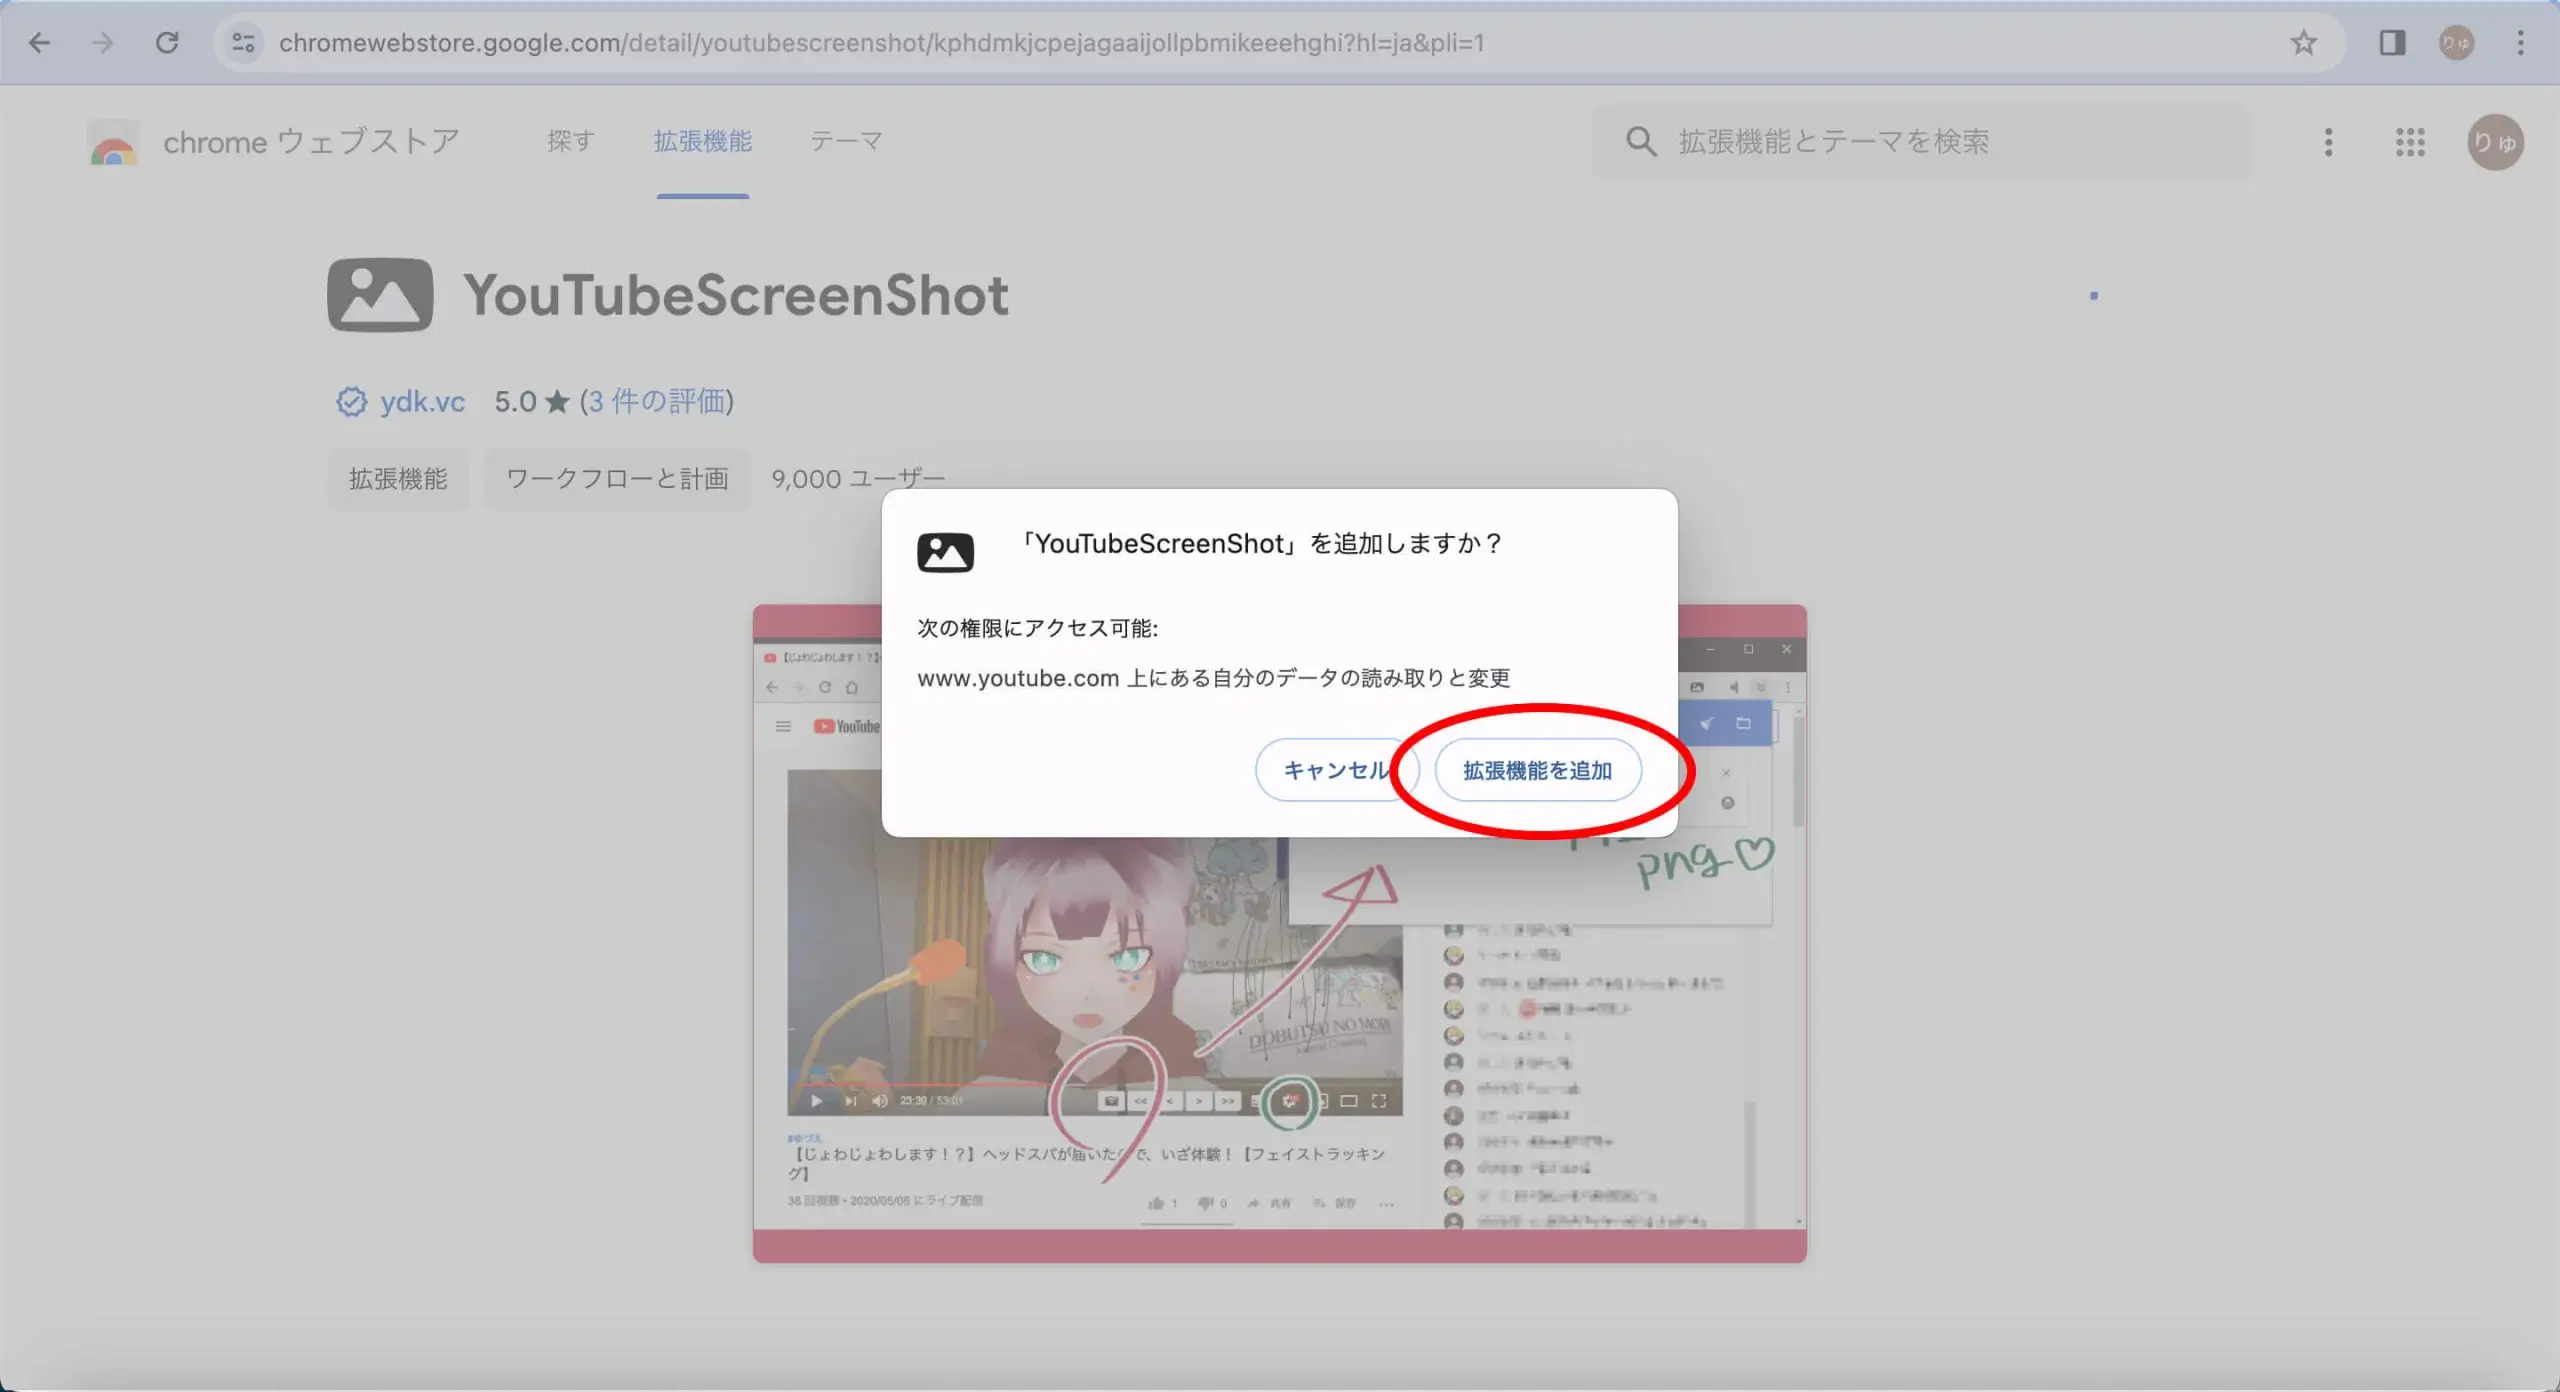The height and width of the screenshot is (1392, 2560).
Task: Open the web store three-dot options menu
Action: coord(2328,142)
